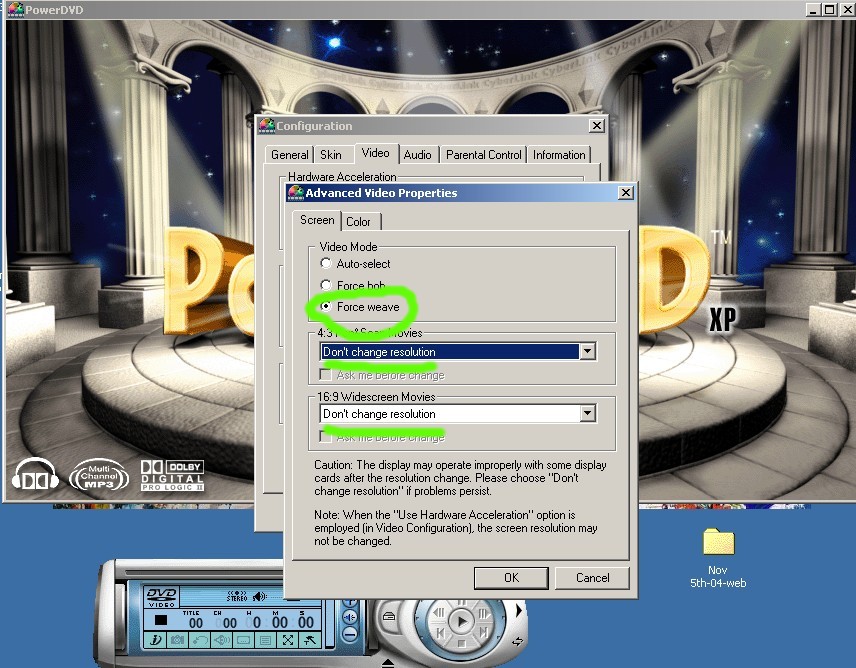Select the Force weave radio button
The width and height of the screenshot is (856, 668).
point(326,307)
